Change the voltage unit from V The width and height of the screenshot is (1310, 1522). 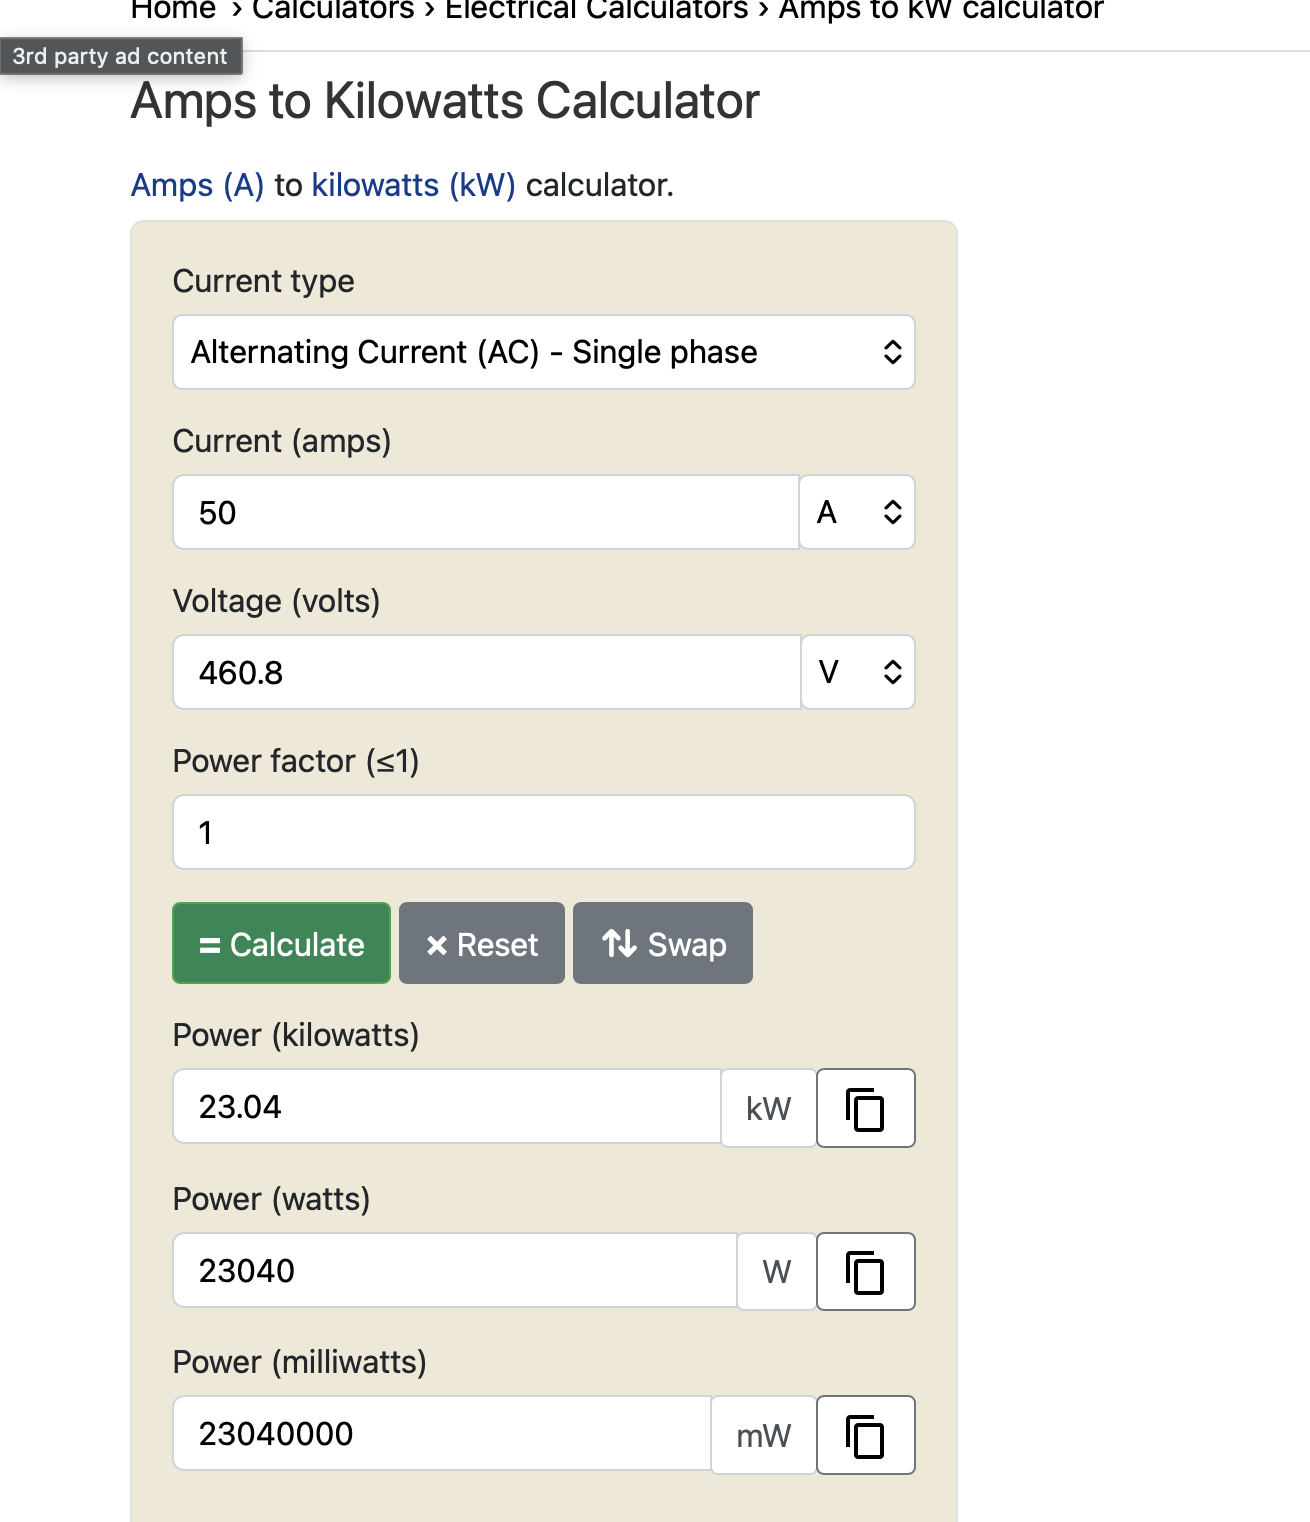click(x=857, y=672)
